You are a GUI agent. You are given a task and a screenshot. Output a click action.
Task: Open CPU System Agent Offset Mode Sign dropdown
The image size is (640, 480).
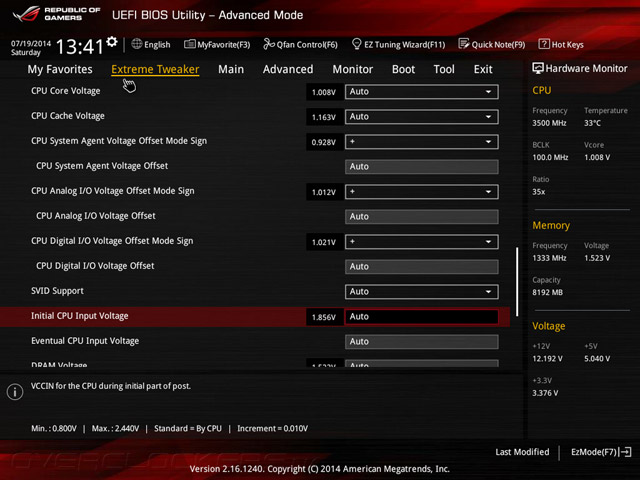(422, 142)
